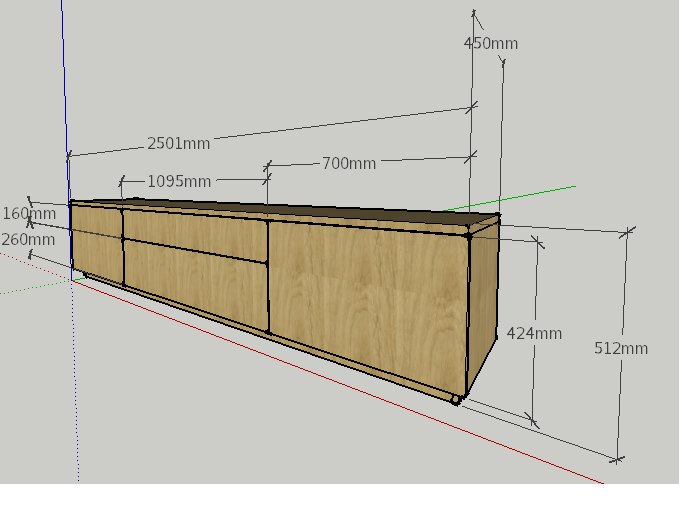Select the 1095mm dimension label

point(179,181)
